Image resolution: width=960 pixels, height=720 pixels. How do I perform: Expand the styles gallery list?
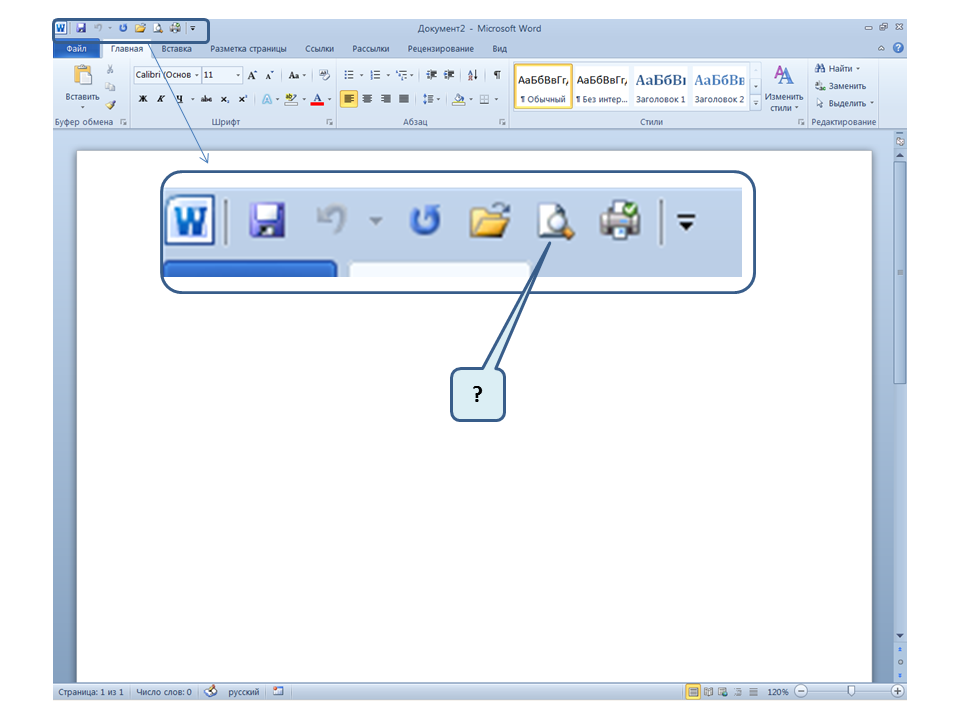coord(756,103)
